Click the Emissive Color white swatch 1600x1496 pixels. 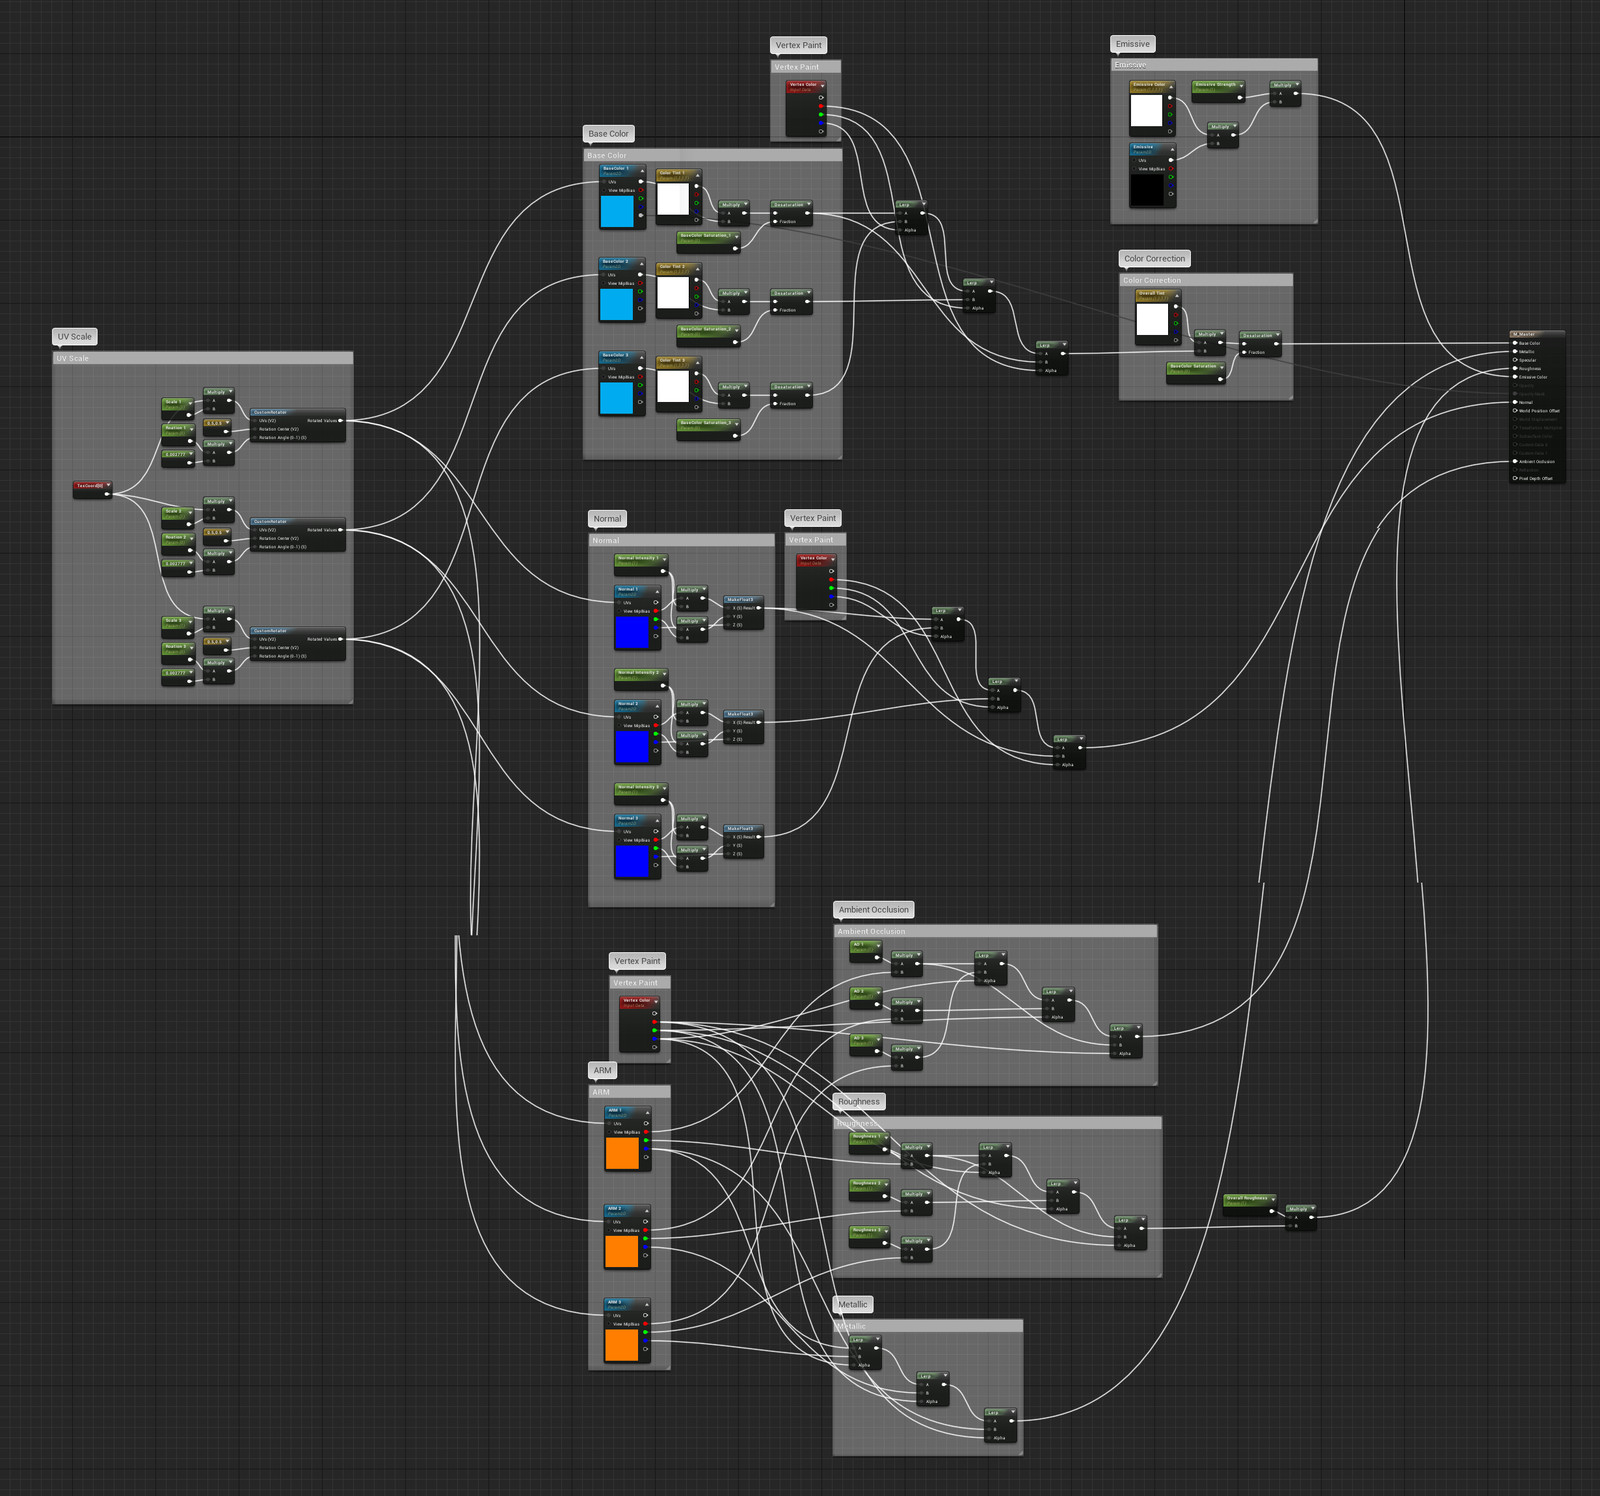pyautogui.click(x=1146, y=111)
